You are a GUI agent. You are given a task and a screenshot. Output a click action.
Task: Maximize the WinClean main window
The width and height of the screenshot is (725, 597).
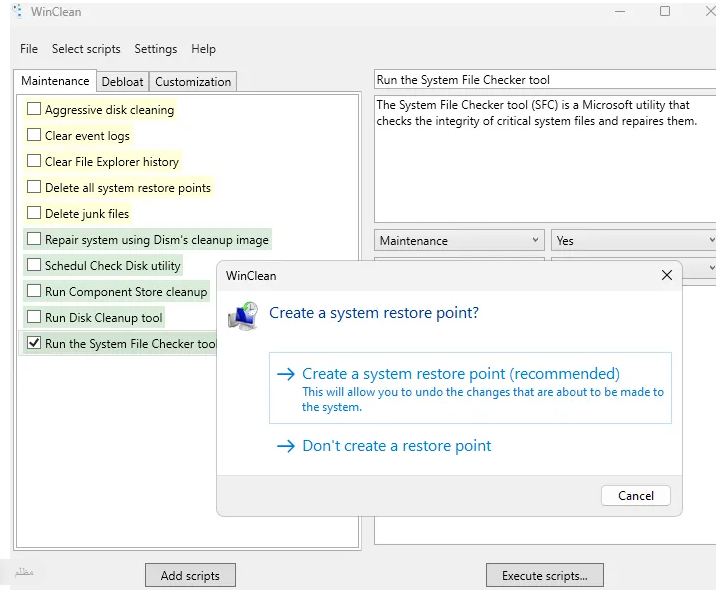point(665,11)
